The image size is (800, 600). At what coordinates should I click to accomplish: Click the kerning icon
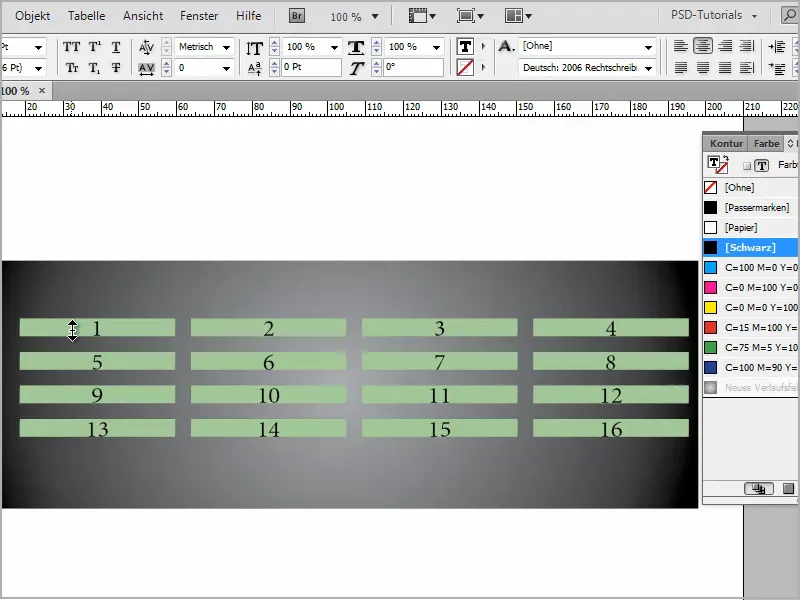[x=146, y=47]
